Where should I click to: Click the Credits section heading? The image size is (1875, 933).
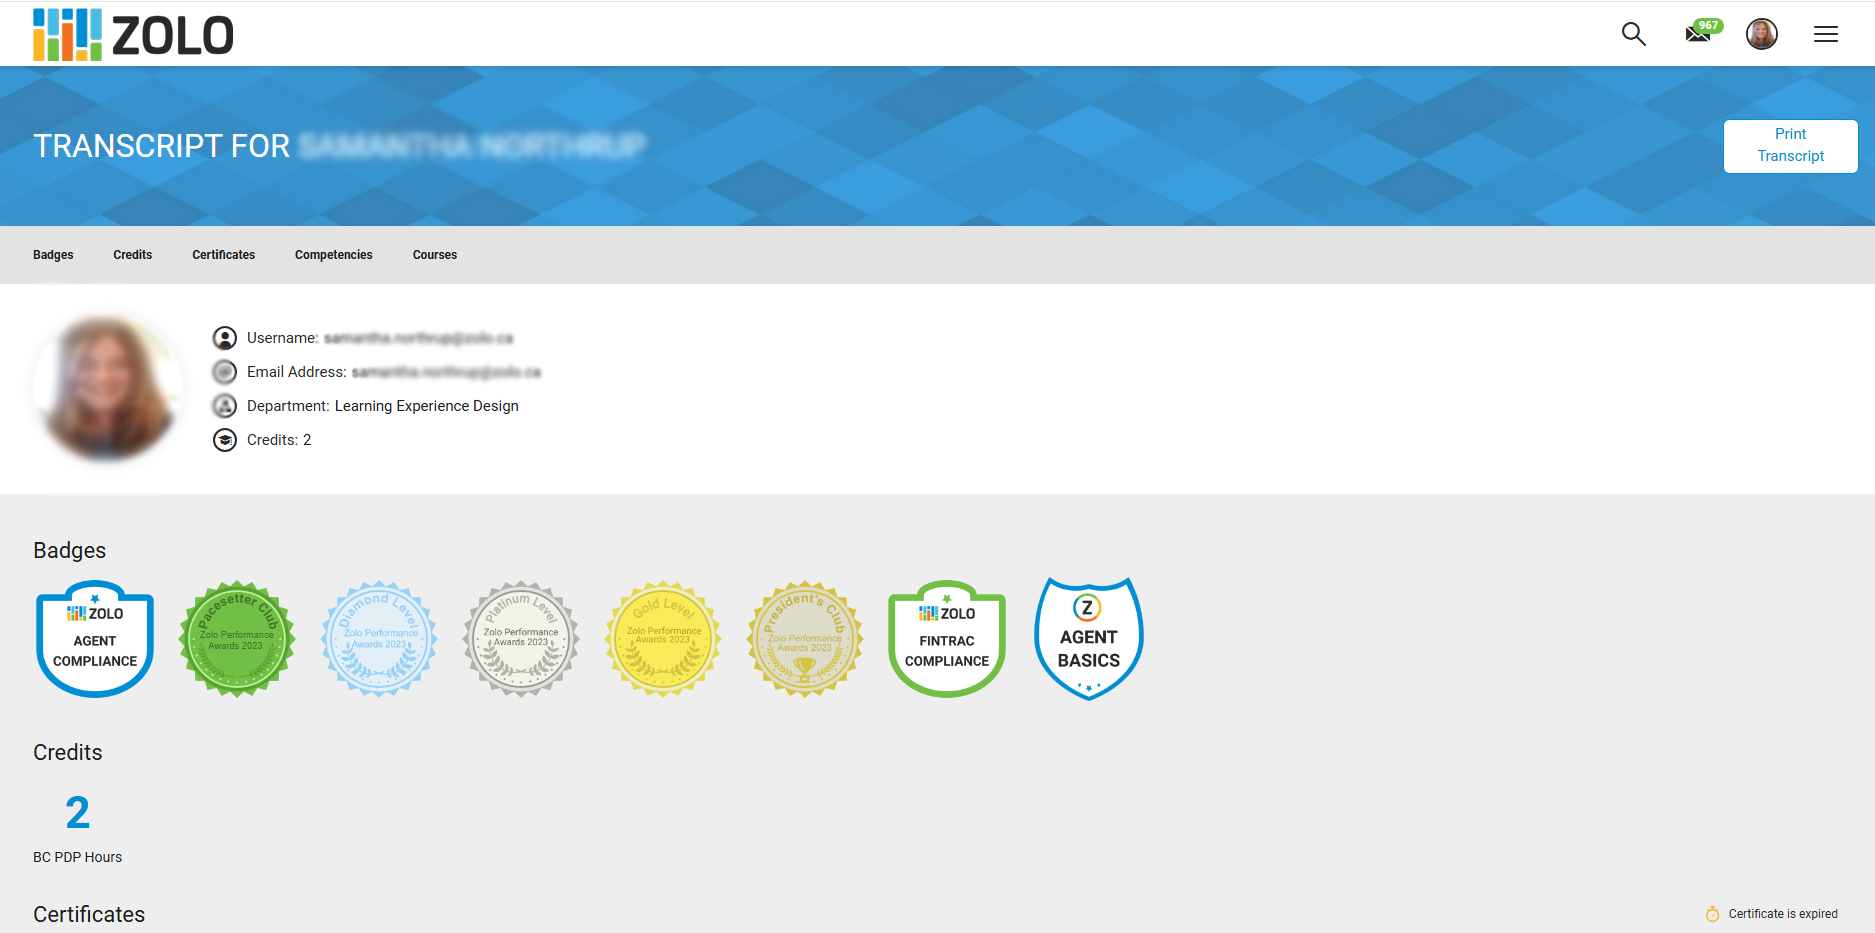click(68, 753)
